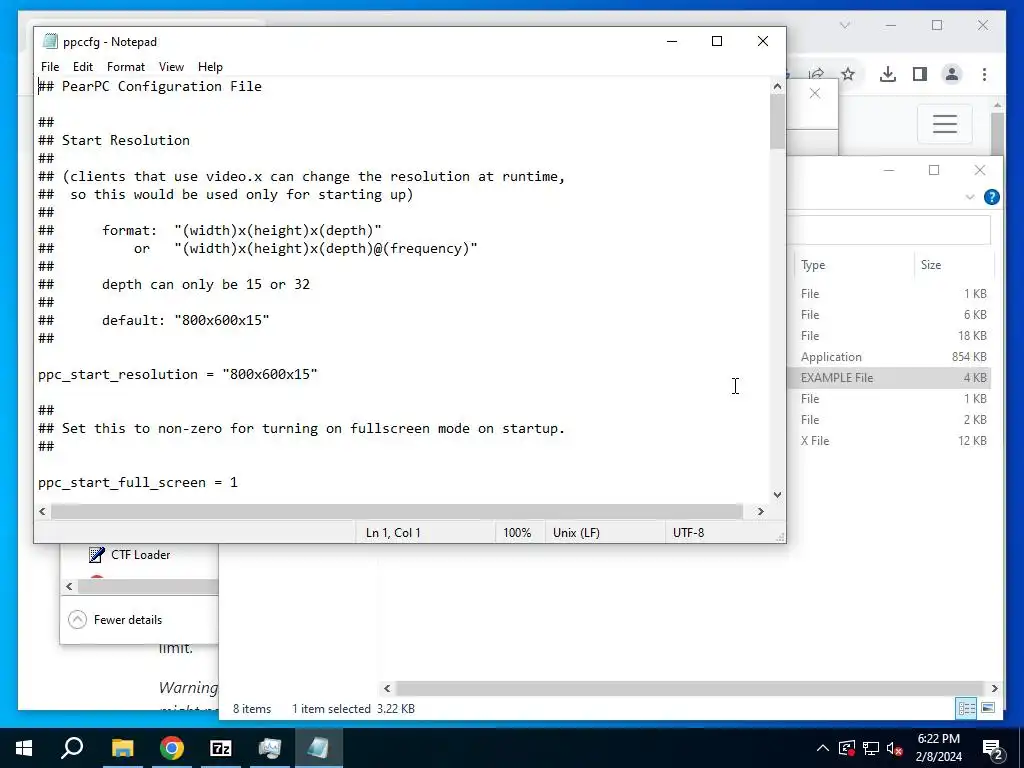Select the X File row, 12 KB
Viewport: 1024px width, 768px height.
(x=889, y=441)
